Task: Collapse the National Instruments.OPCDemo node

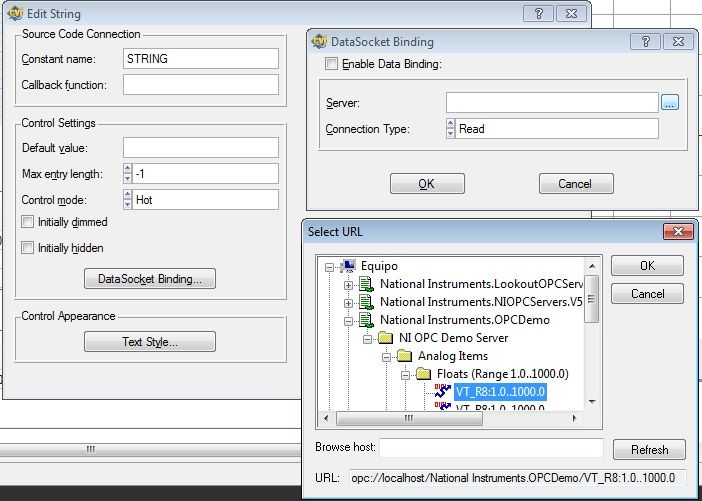Action: click(x=348, y=321)
